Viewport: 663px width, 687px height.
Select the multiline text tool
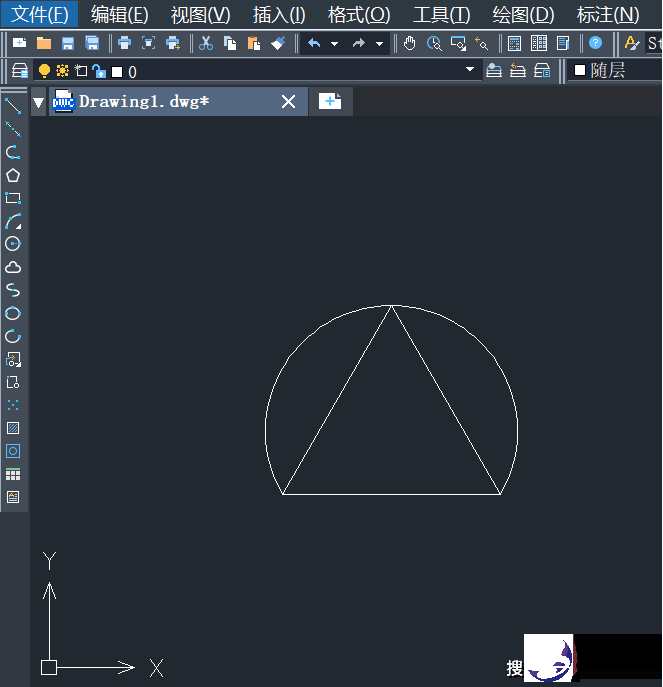click(x=13, y=497)
